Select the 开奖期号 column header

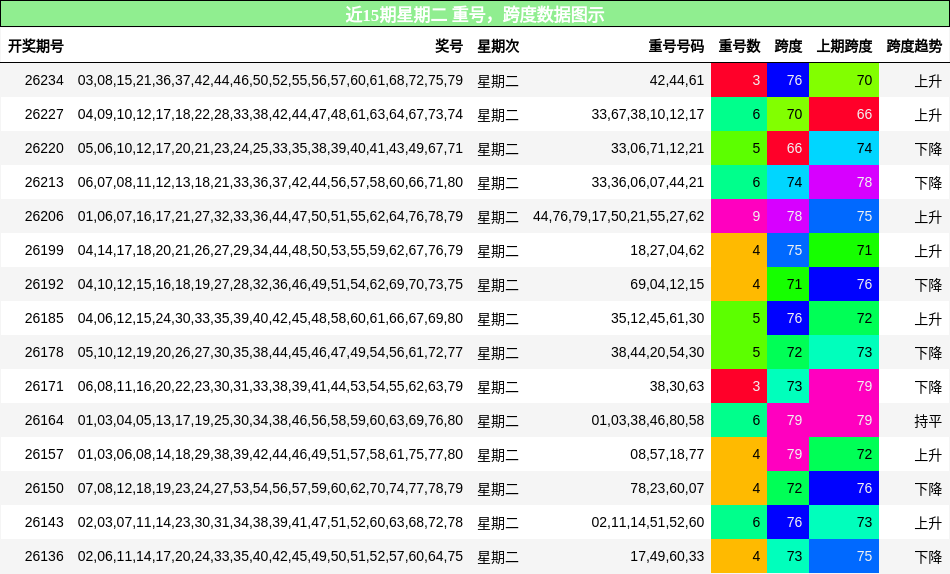(x=36, y=46)
